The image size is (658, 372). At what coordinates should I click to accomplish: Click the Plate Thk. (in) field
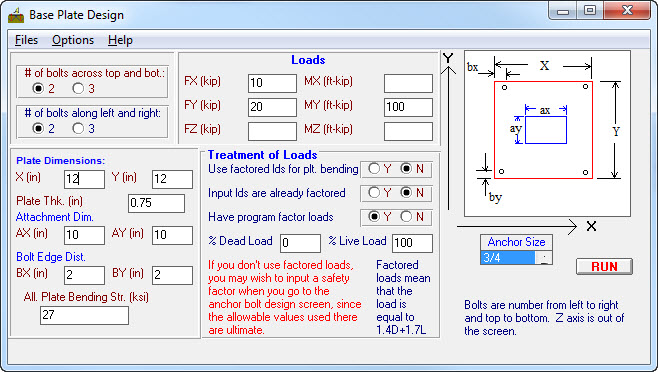pos(157,203)
